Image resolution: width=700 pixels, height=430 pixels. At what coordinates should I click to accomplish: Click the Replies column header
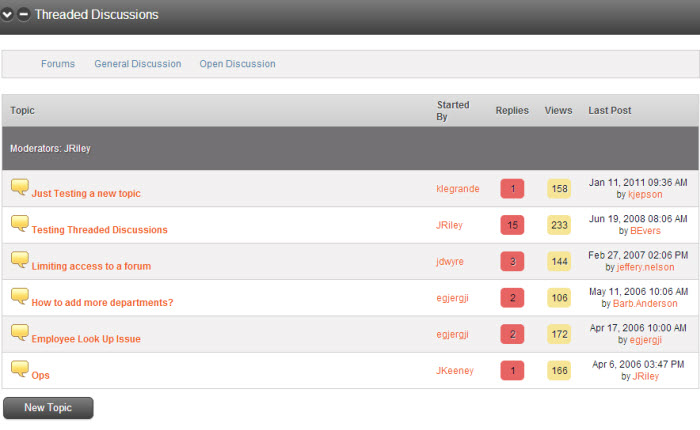click(x=512, y=110)
